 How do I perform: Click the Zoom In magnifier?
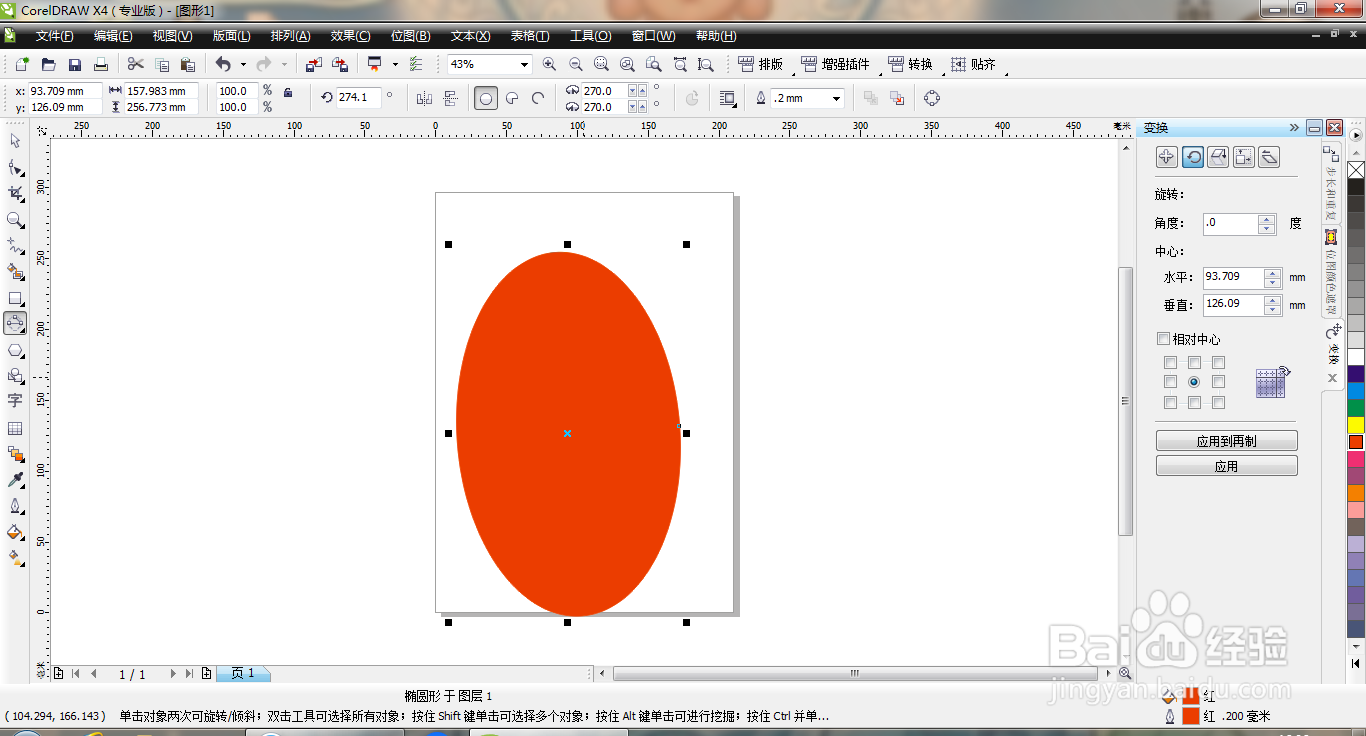click(x=549, y=64)
